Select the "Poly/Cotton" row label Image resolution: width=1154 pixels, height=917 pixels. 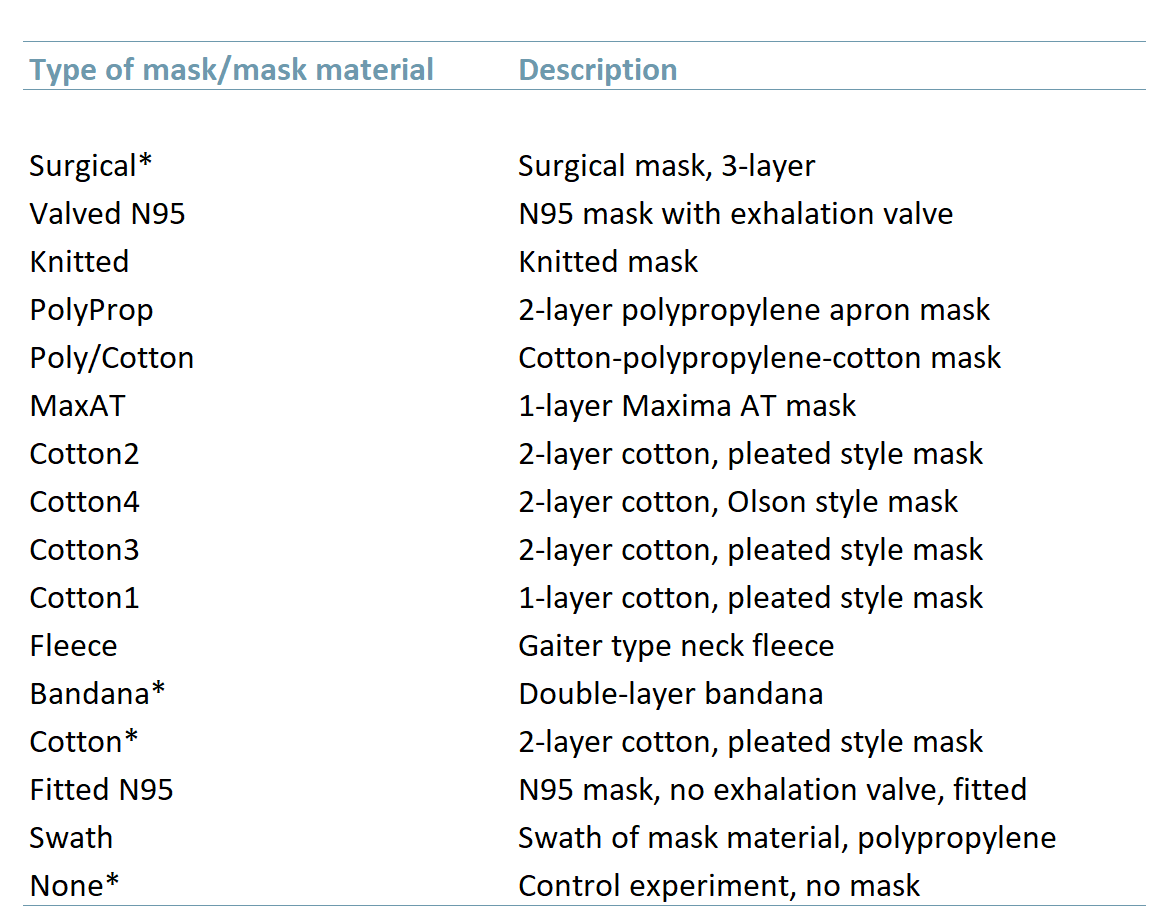[112, 357]
